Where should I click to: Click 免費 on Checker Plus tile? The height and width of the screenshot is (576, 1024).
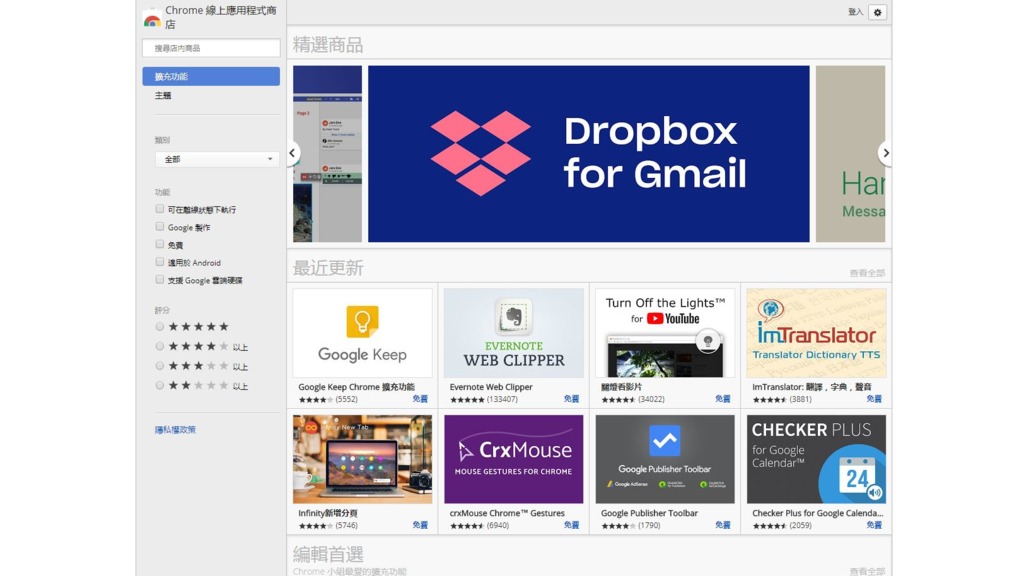pyautogui.click(x=874, y=525)
